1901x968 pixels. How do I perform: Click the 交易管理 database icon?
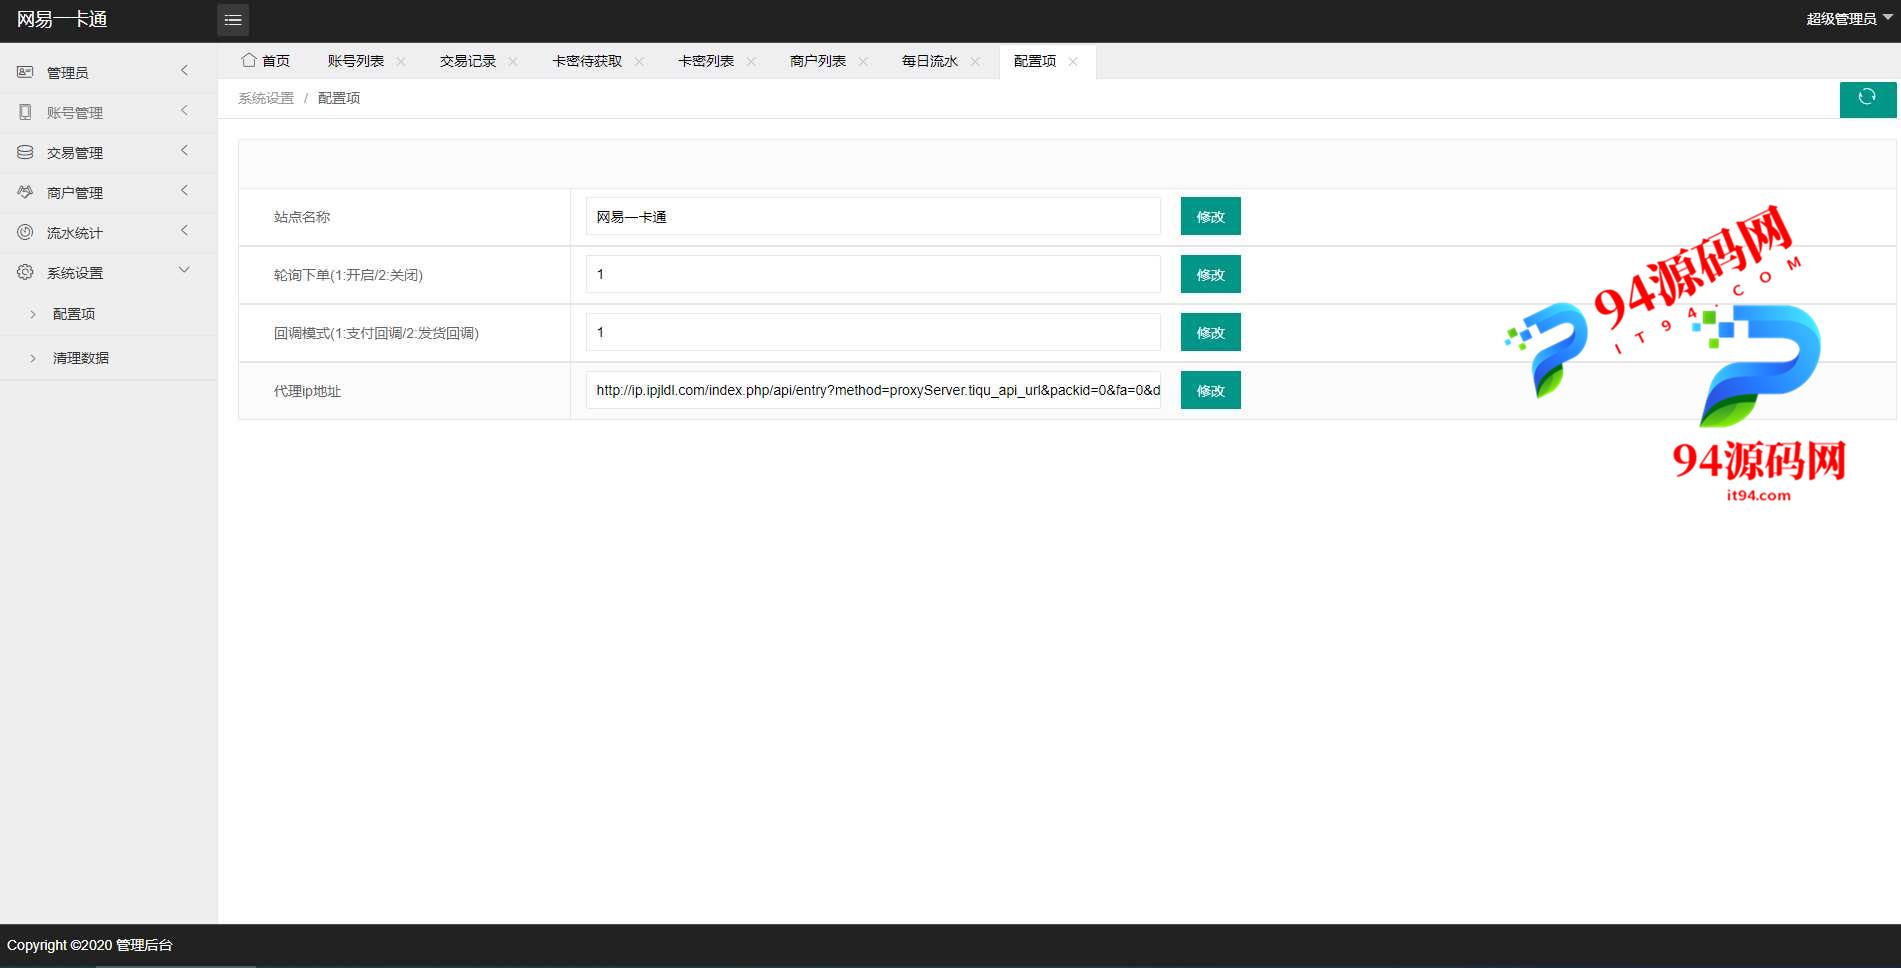(25, 152)
